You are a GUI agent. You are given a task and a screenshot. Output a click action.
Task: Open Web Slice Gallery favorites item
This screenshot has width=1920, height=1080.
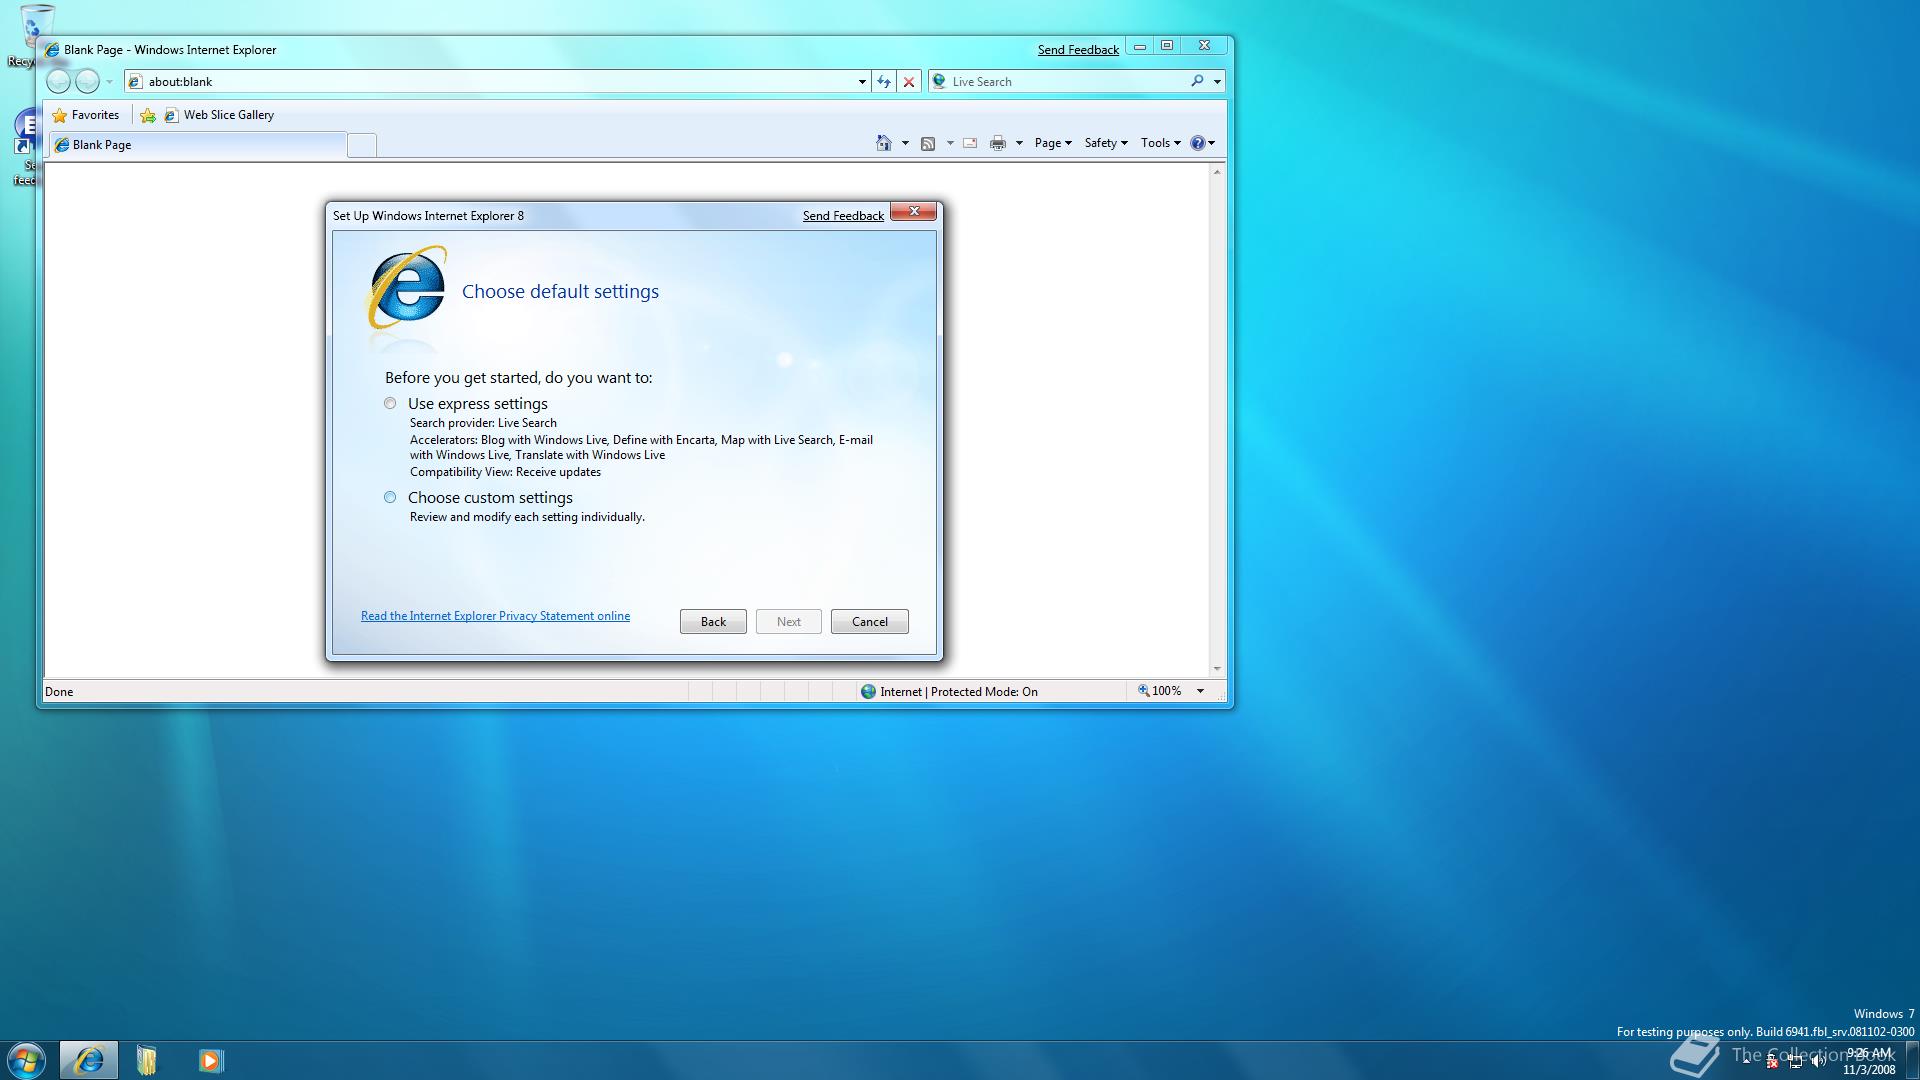219,115
